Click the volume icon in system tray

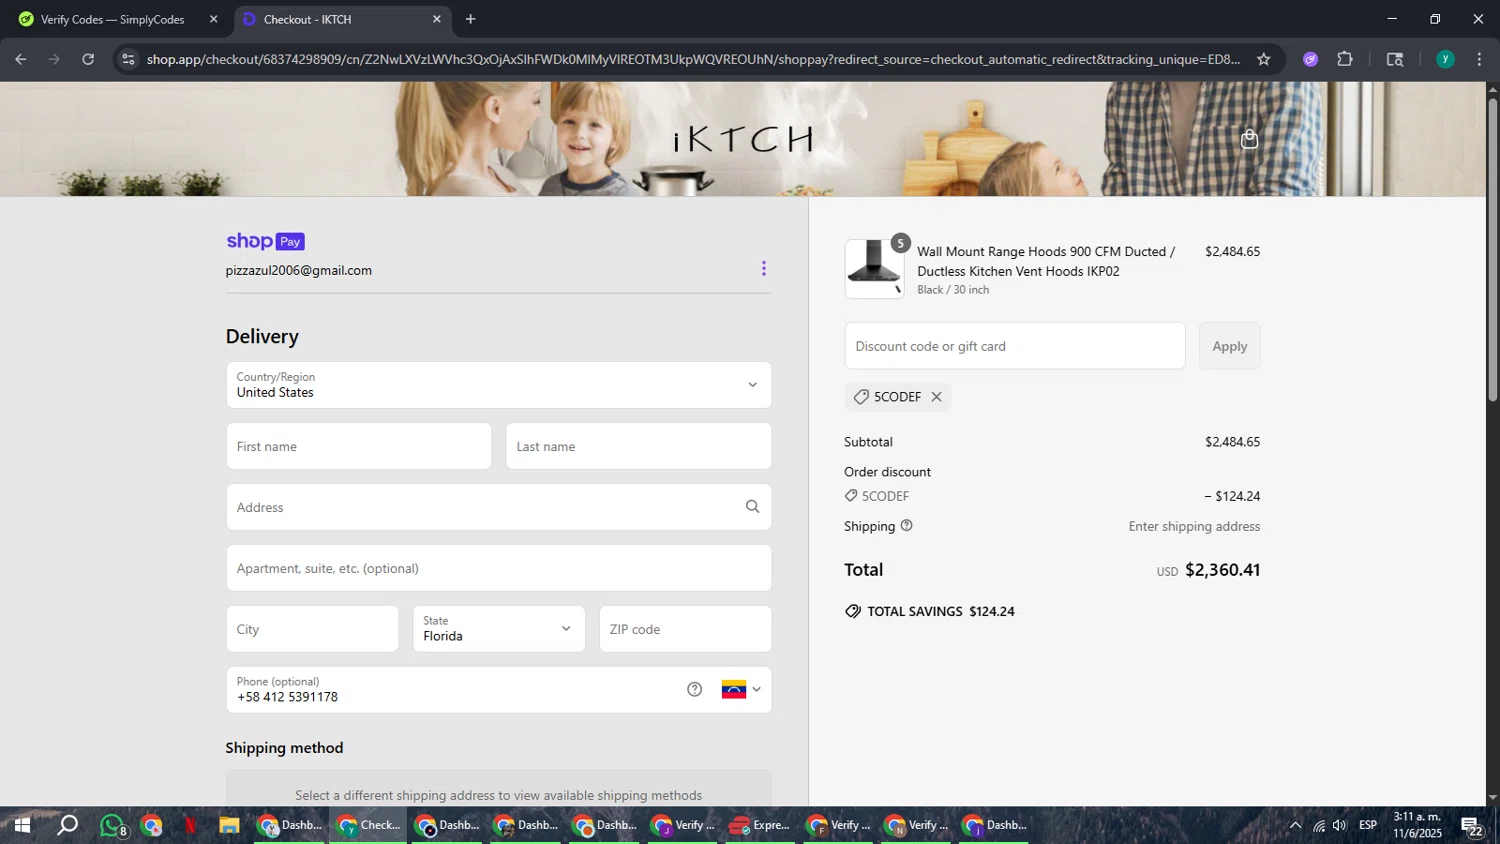pos(1340,826)
